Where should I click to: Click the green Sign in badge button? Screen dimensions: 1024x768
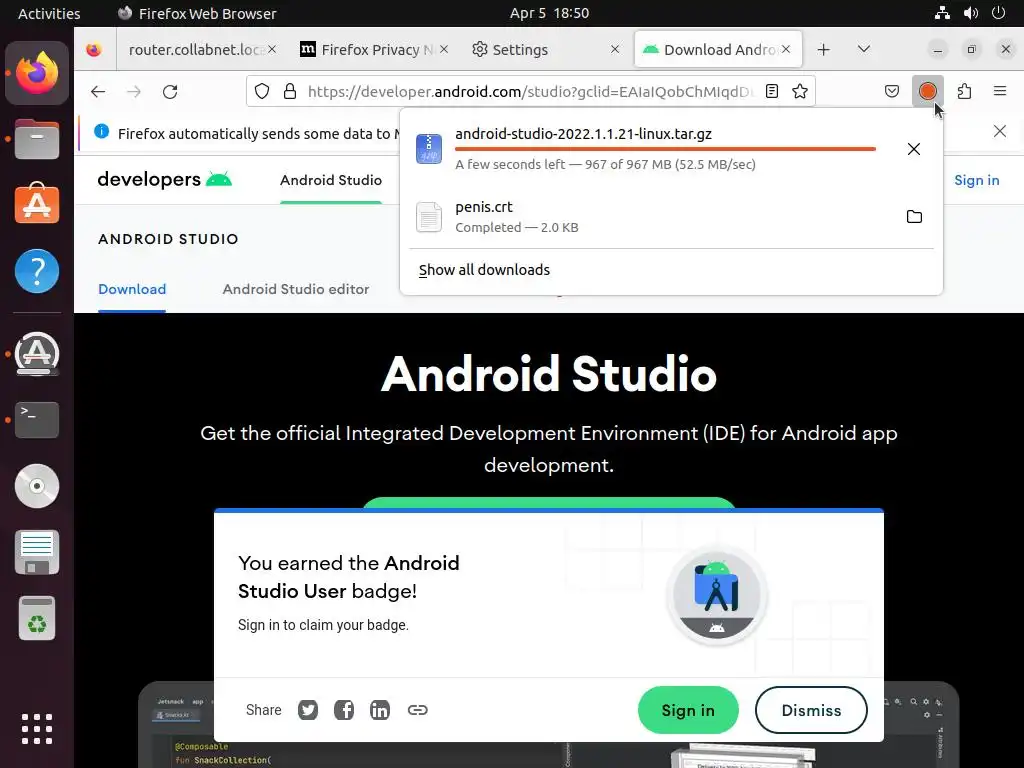pyautogui.click(x=688, y=710)
